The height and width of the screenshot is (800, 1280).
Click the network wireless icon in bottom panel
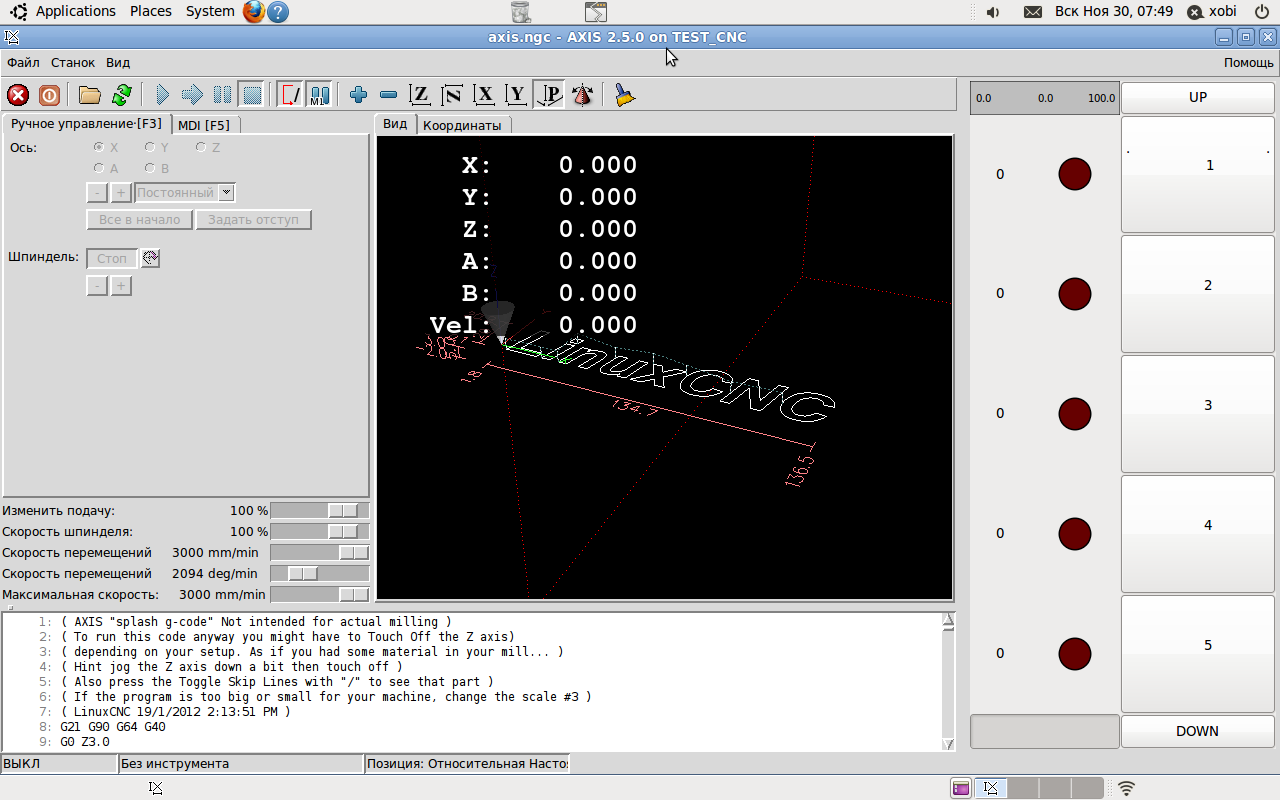1126,788
